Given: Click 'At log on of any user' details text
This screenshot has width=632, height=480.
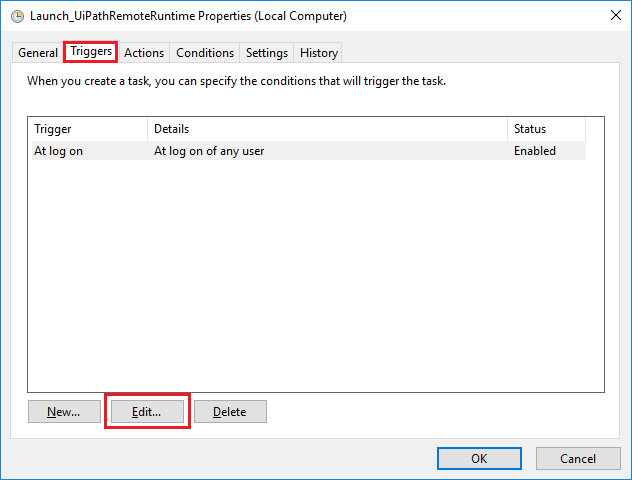Looking at the screenshot, I should [x=209, y=151].
